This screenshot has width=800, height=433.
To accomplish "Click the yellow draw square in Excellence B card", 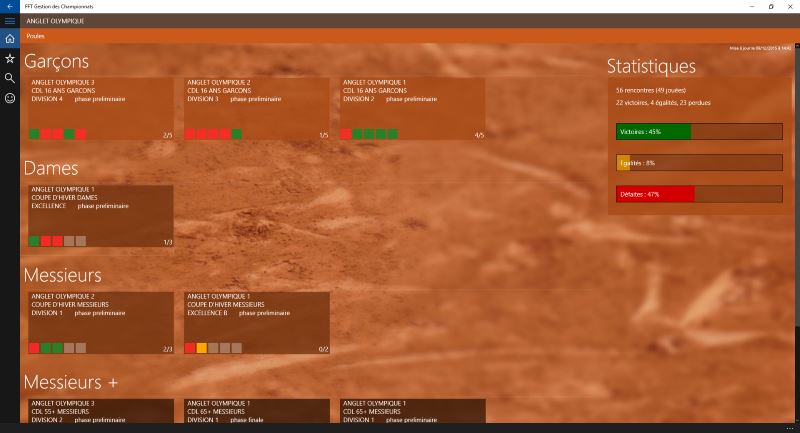I will click(202, 348).
